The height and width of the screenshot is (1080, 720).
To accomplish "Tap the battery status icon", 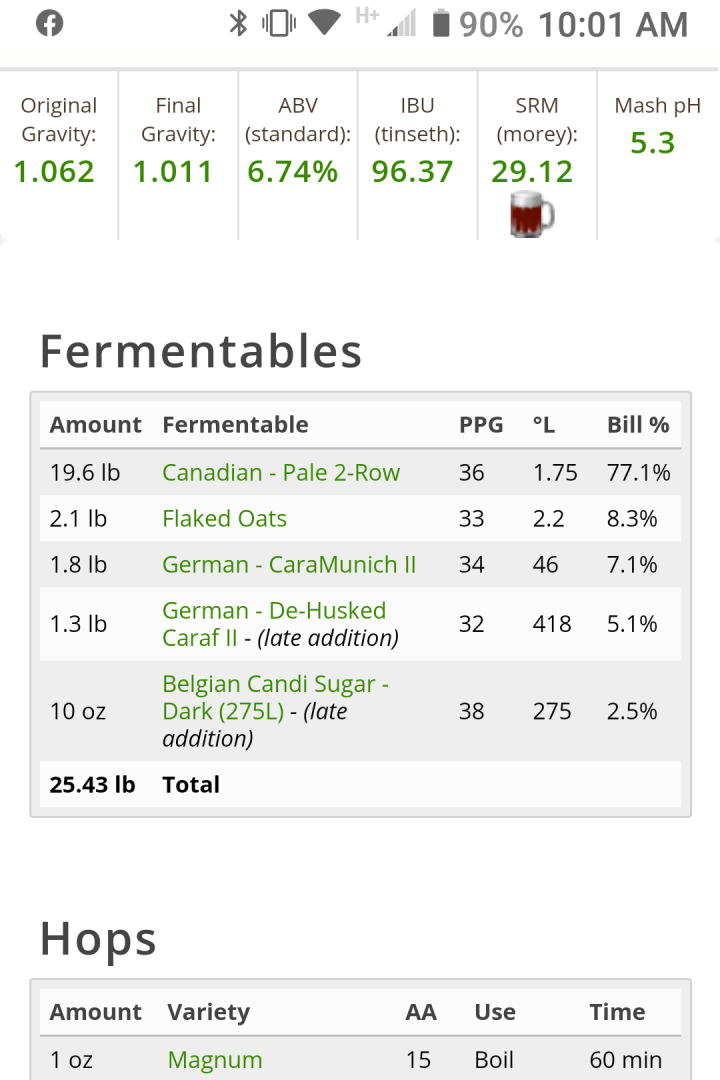I will point(441,23).
